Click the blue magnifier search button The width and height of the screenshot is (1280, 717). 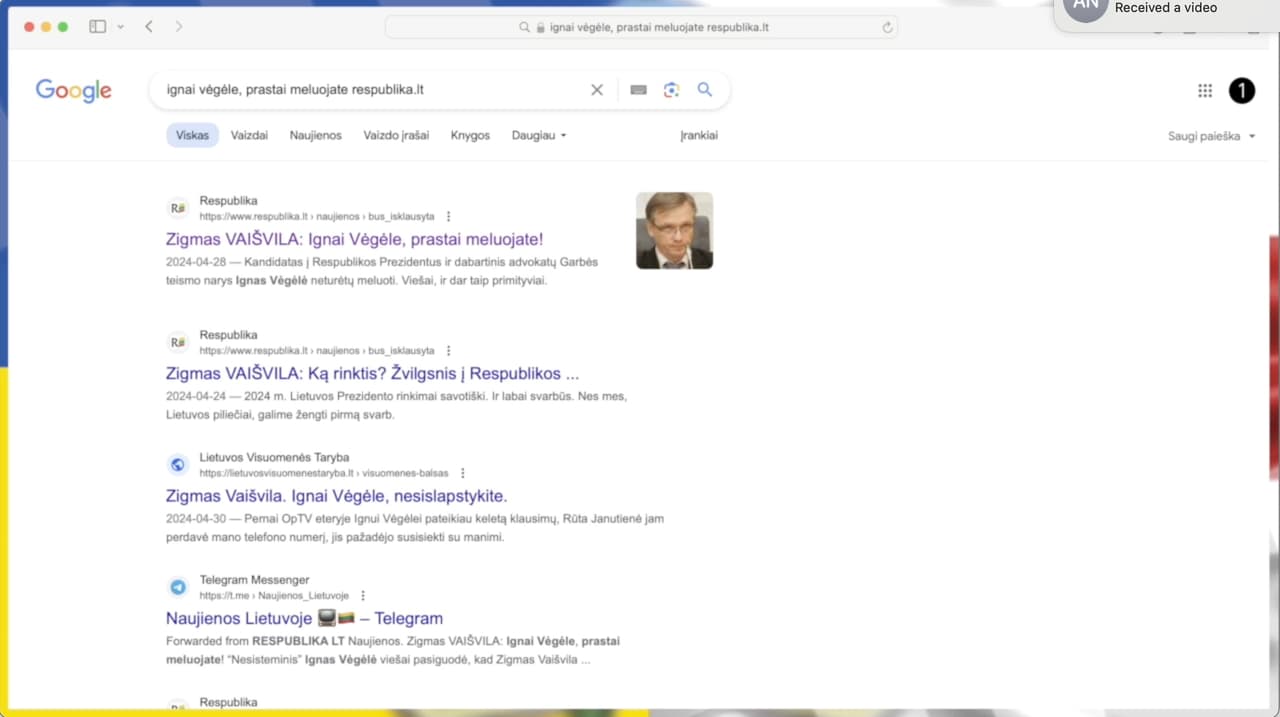[705, 90]
